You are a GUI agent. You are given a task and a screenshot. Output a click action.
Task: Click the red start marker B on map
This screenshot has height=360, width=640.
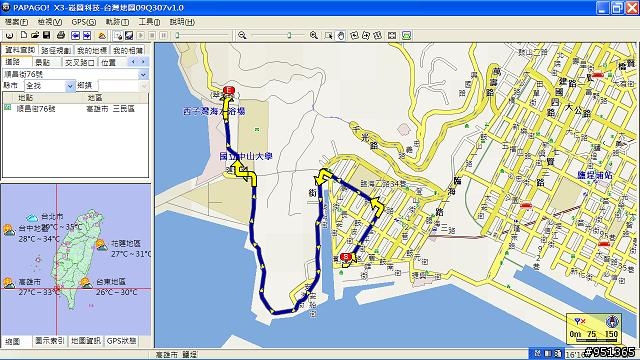(x=346, y=257)
